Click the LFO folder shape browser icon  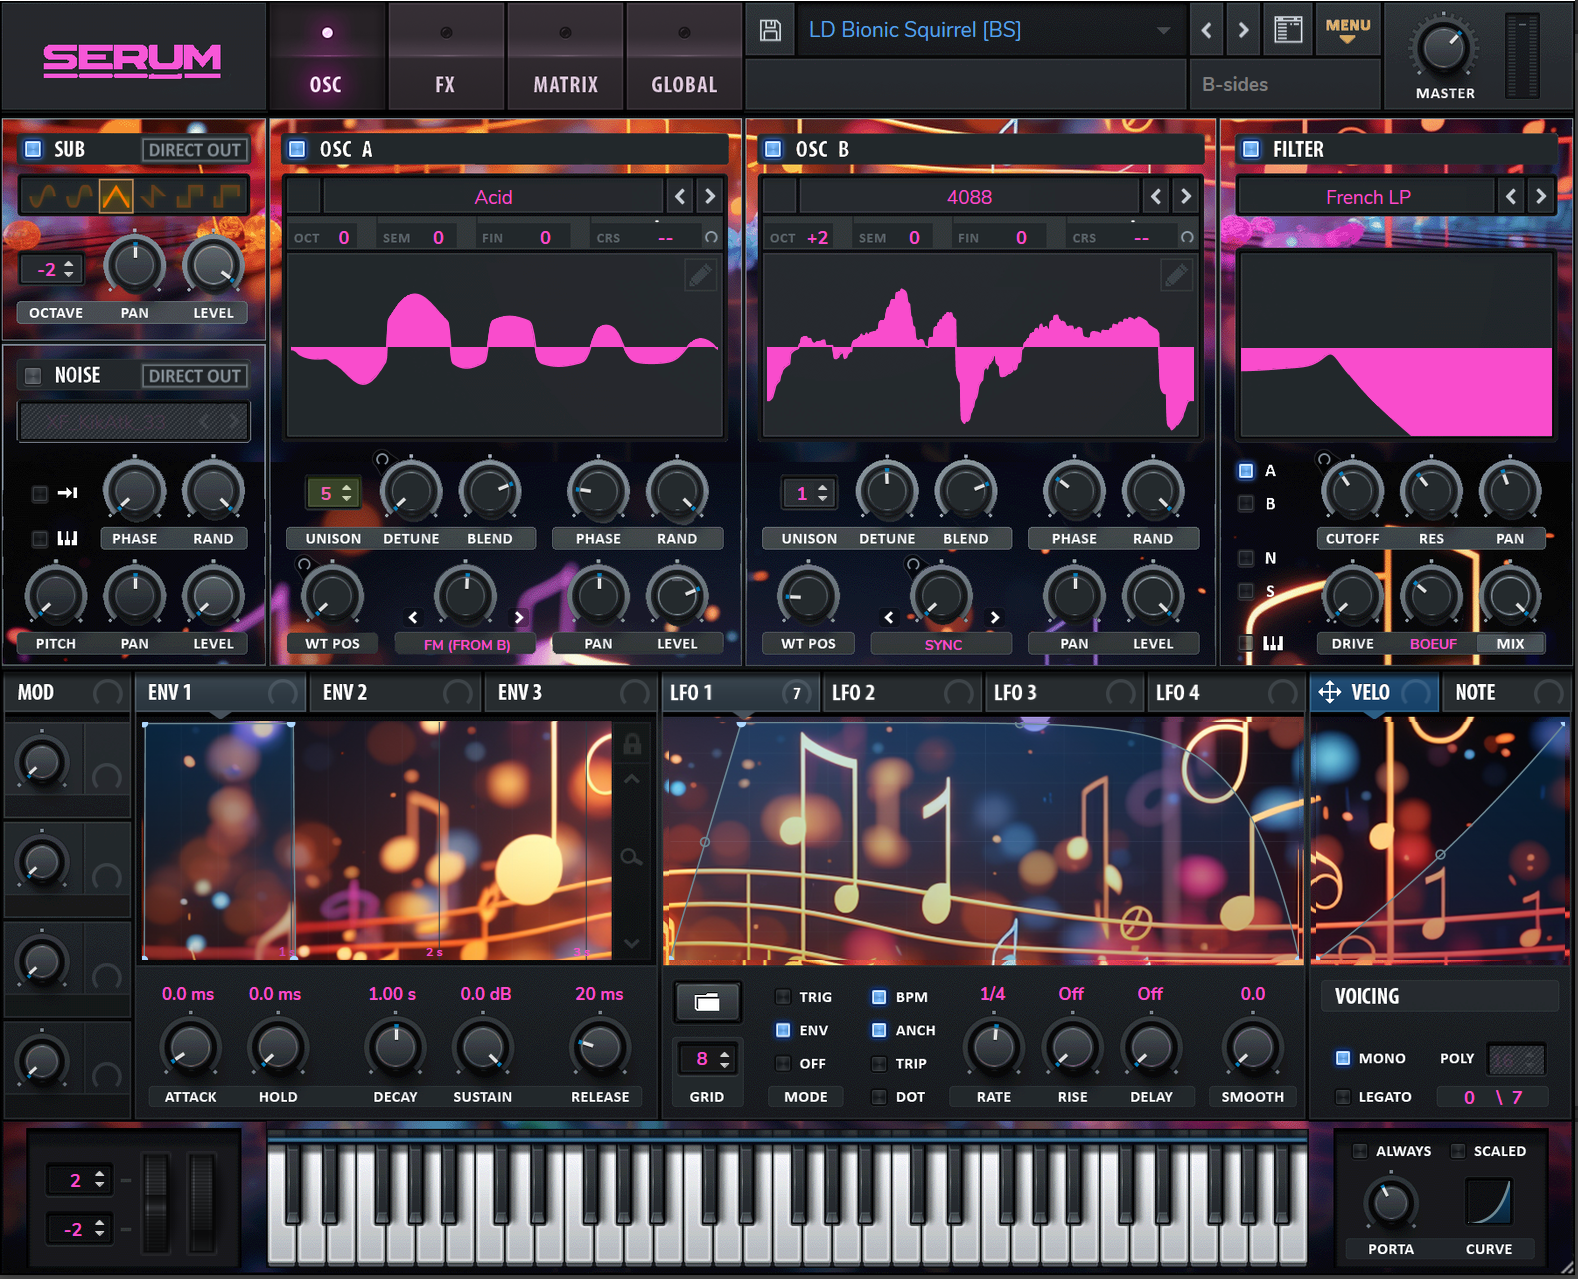pos(707,1002)
